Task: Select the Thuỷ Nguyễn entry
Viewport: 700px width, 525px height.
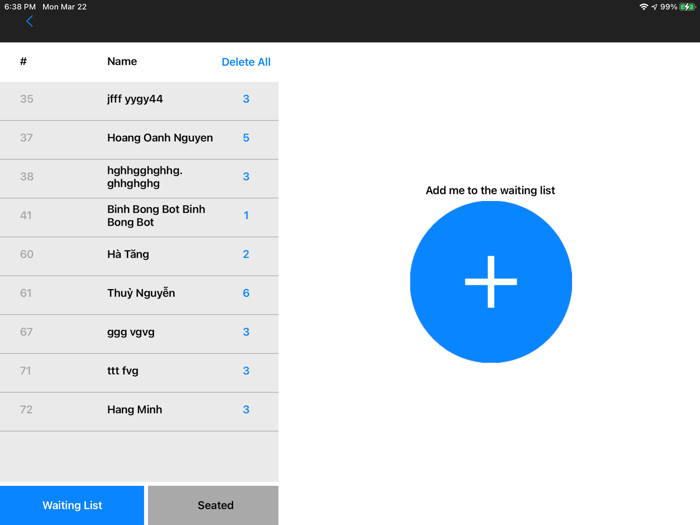Action: 139,293
